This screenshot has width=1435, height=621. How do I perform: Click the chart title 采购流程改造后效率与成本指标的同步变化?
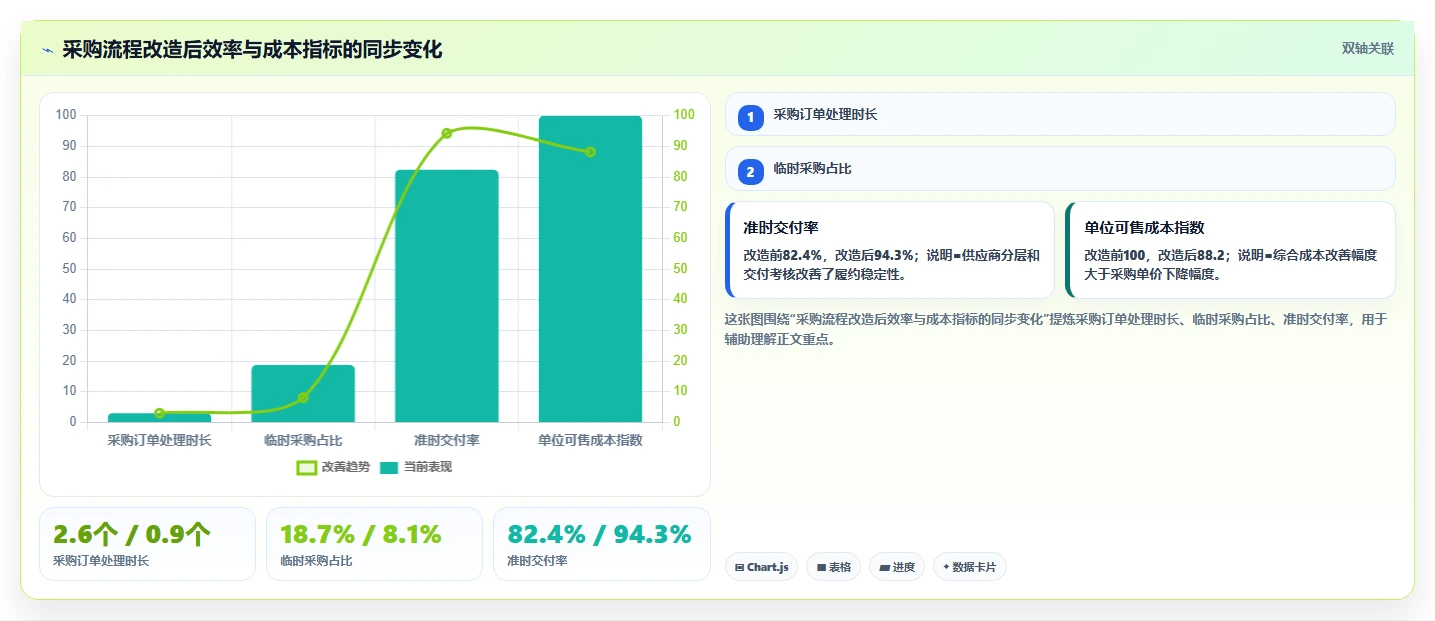[x=252, y=50]
